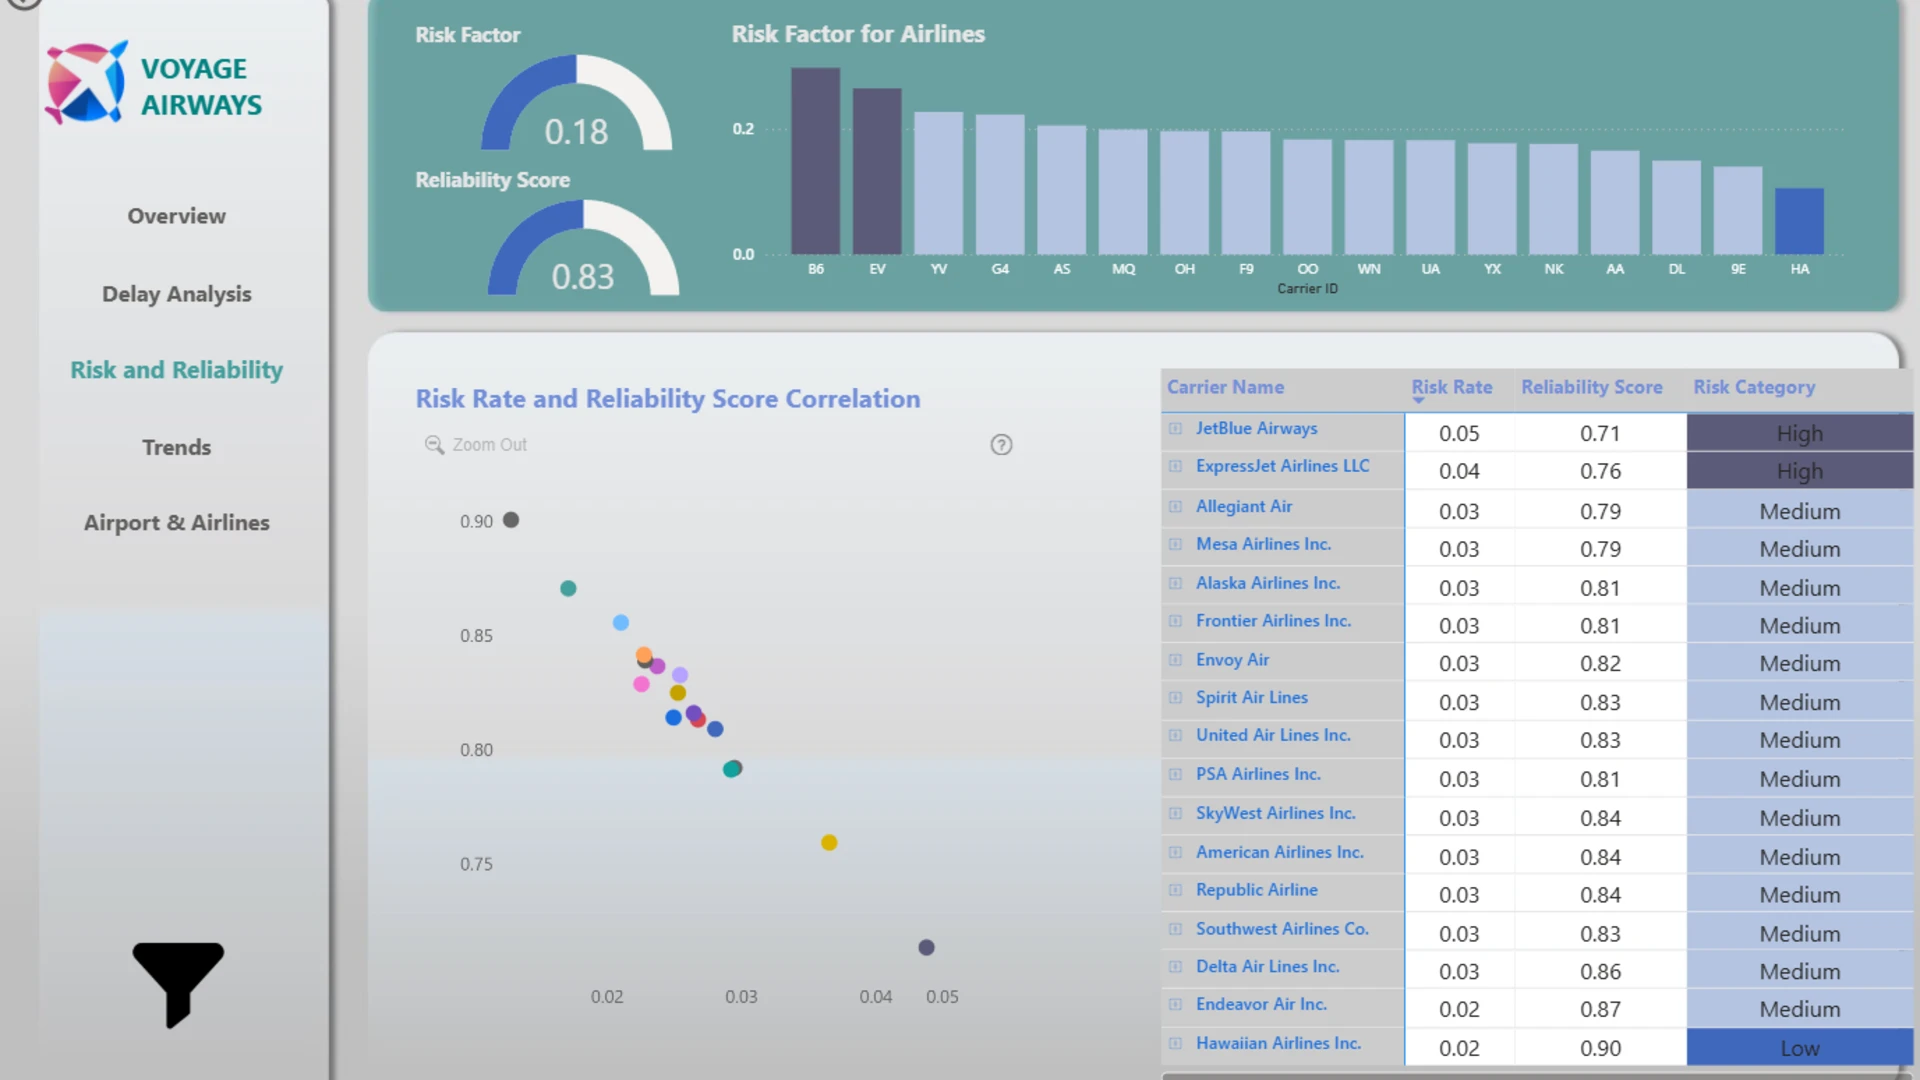Select Risk and Reliability page

(177, 370)
